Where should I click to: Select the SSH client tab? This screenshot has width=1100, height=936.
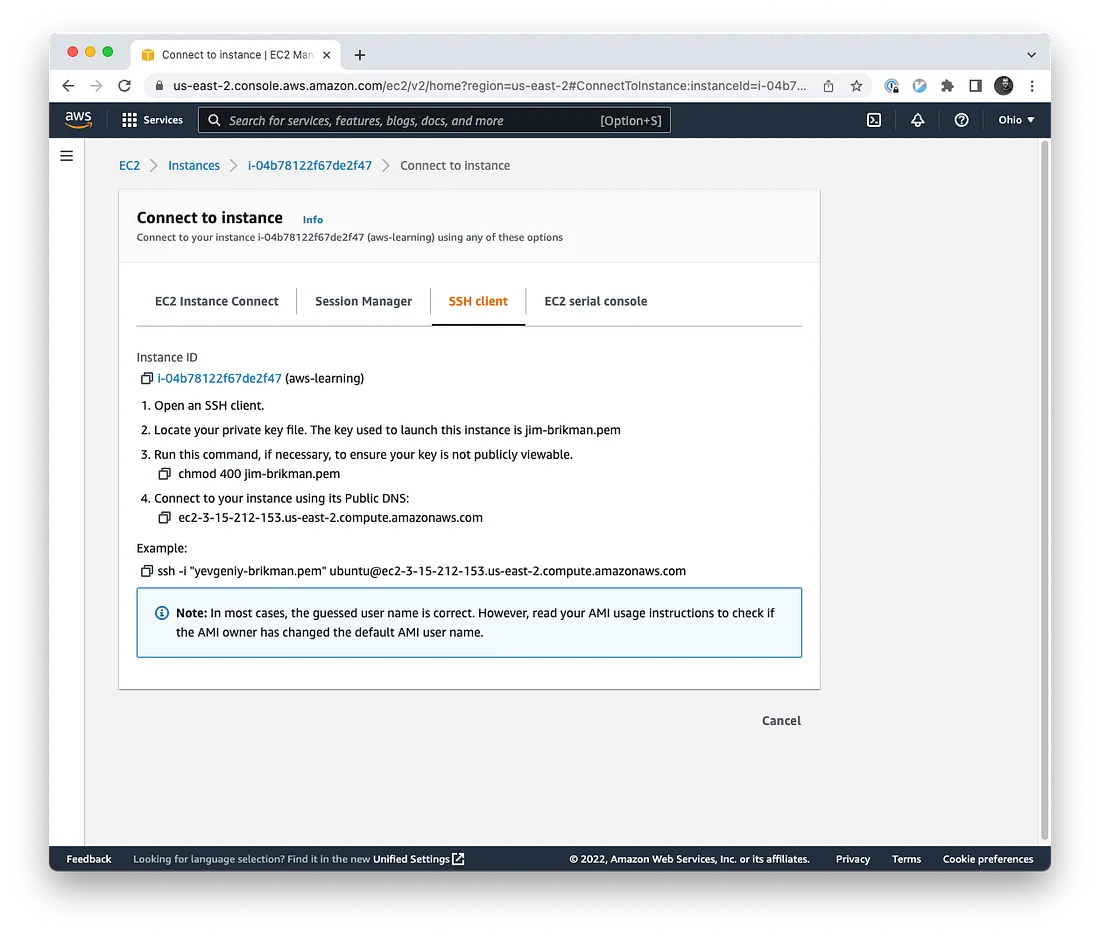click(x=478, y=302)
